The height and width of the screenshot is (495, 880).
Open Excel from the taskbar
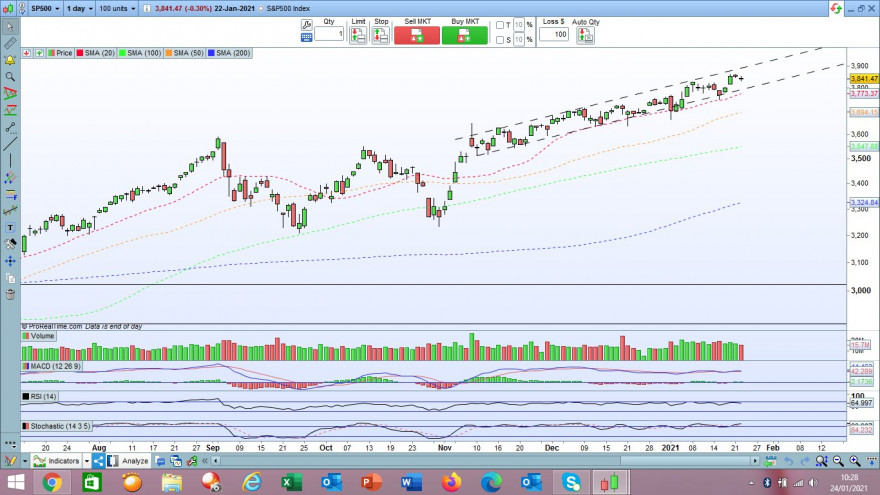[291, 482]
